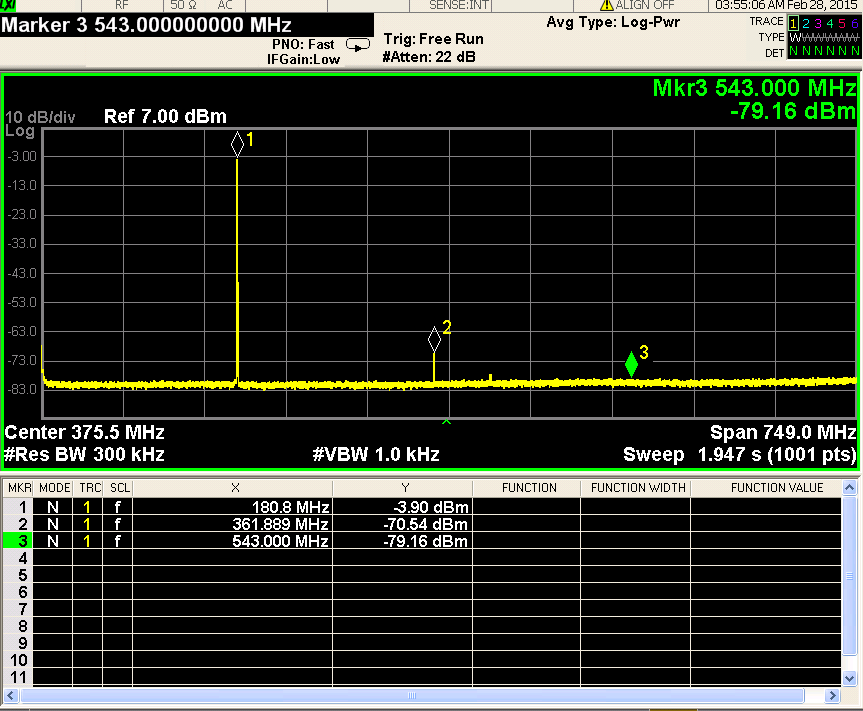
Task: Click the MODE column header in marker table
Action: click(x=54, y=488)
